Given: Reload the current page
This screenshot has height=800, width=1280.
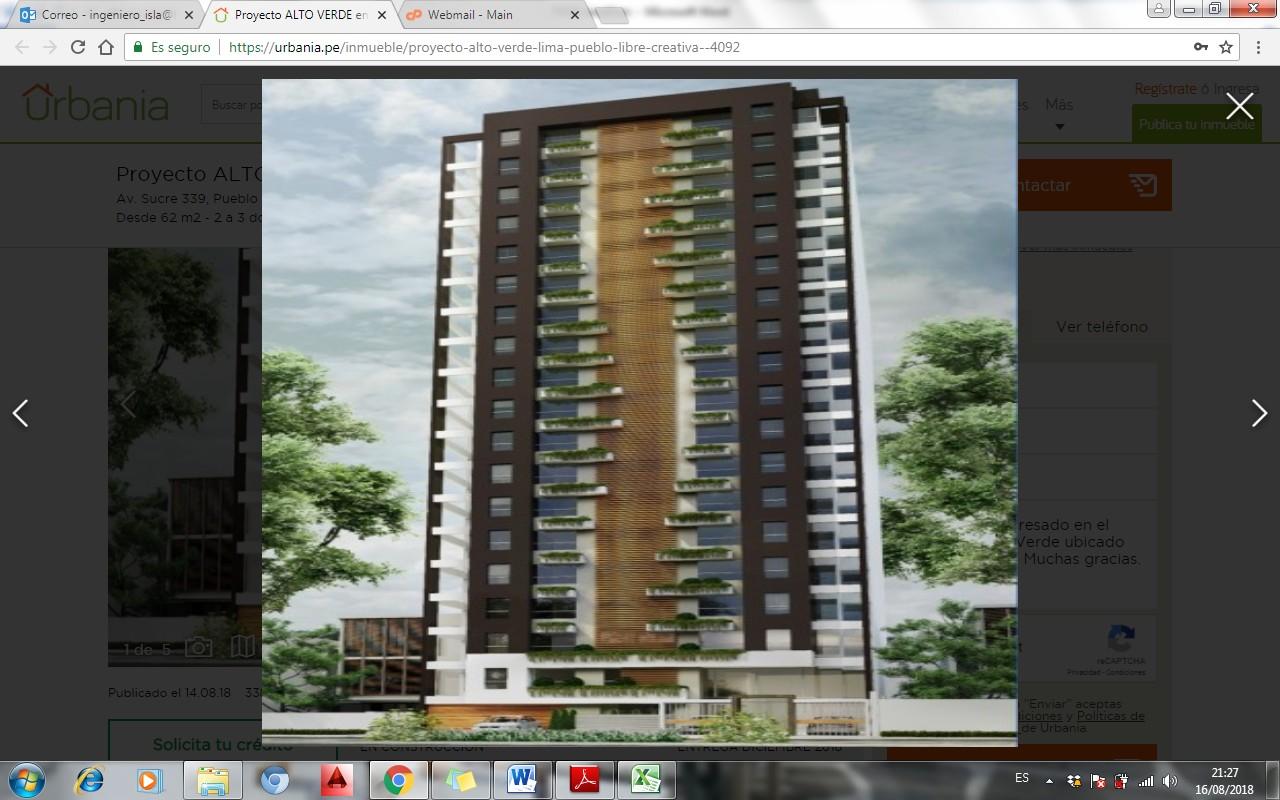Looking at the screenshot, I should [x=78, y=47].
